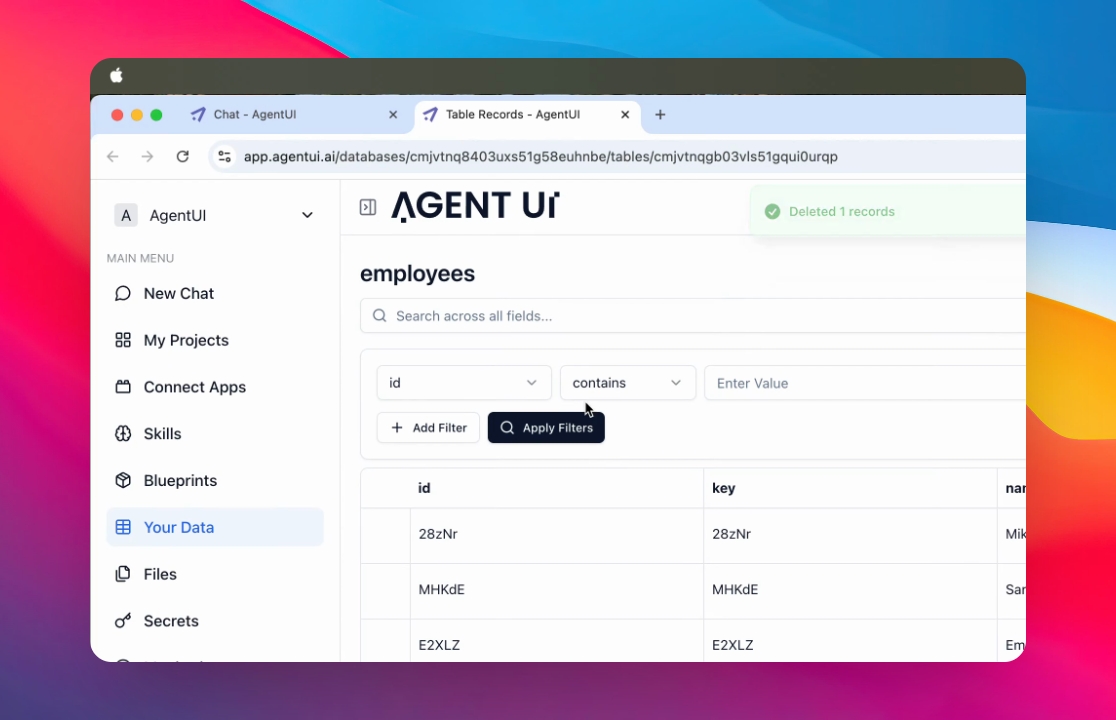Image resolution: width=1116 pixels, height=720 pixels.
Task: Open the Secrets section
Action: coord(215,621)
